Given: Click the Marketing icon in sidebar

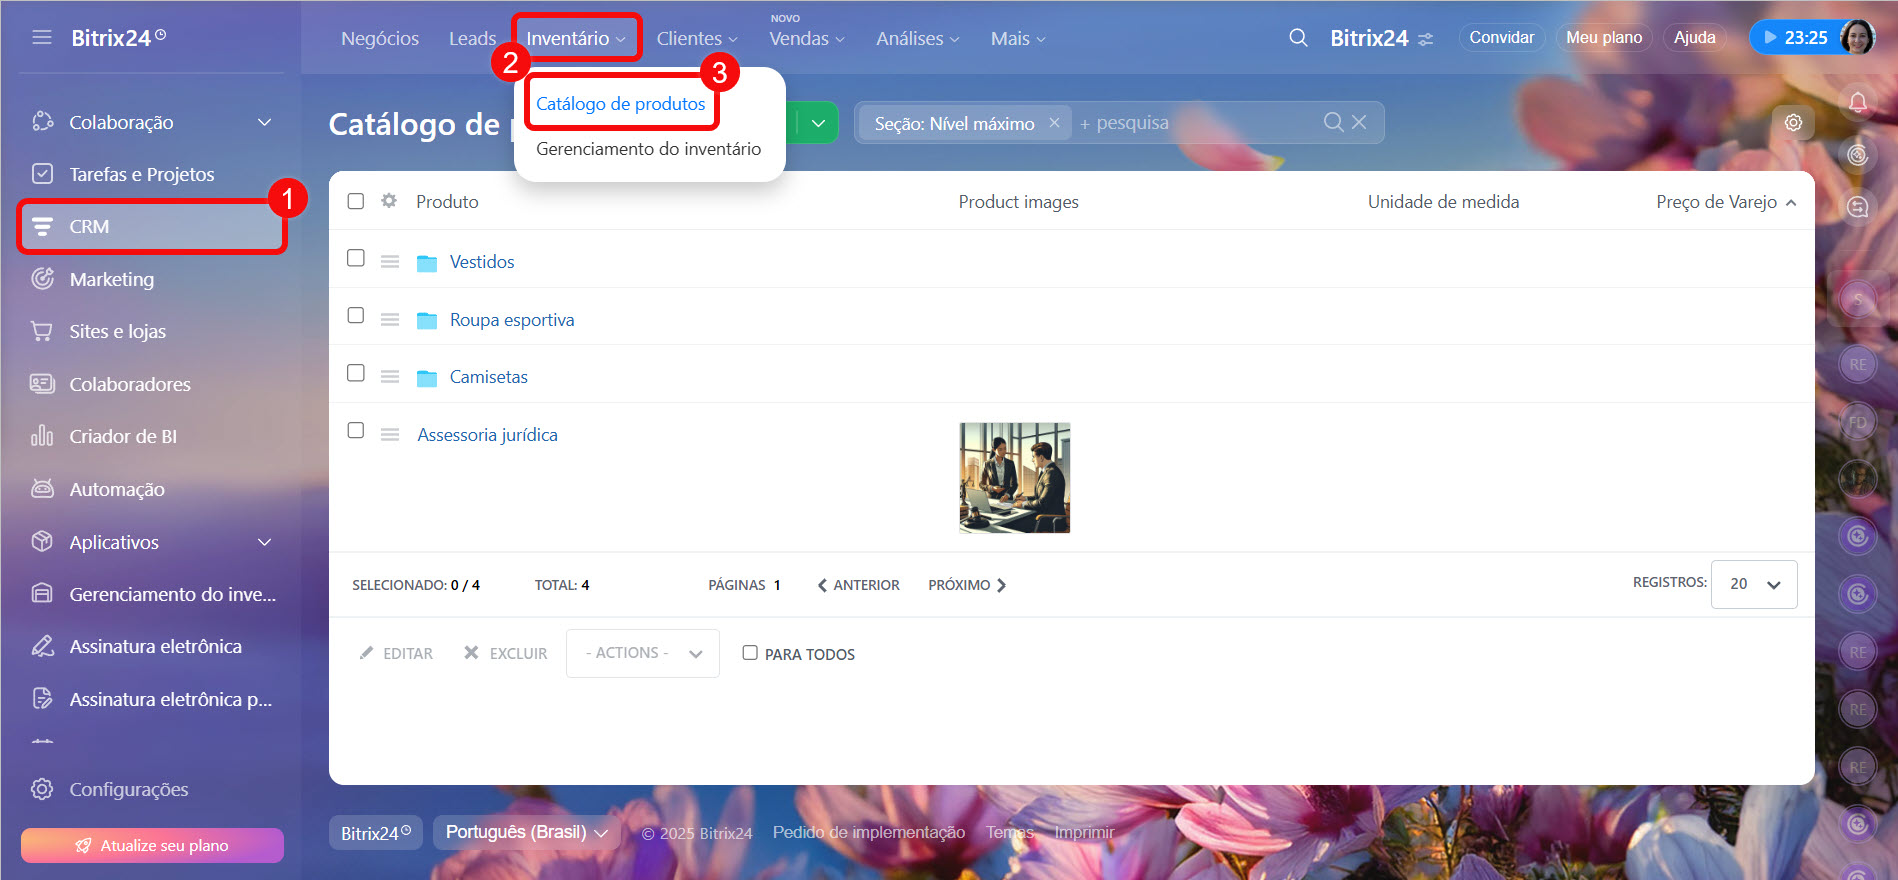Looking at the screenshot, I should (42, 279).
